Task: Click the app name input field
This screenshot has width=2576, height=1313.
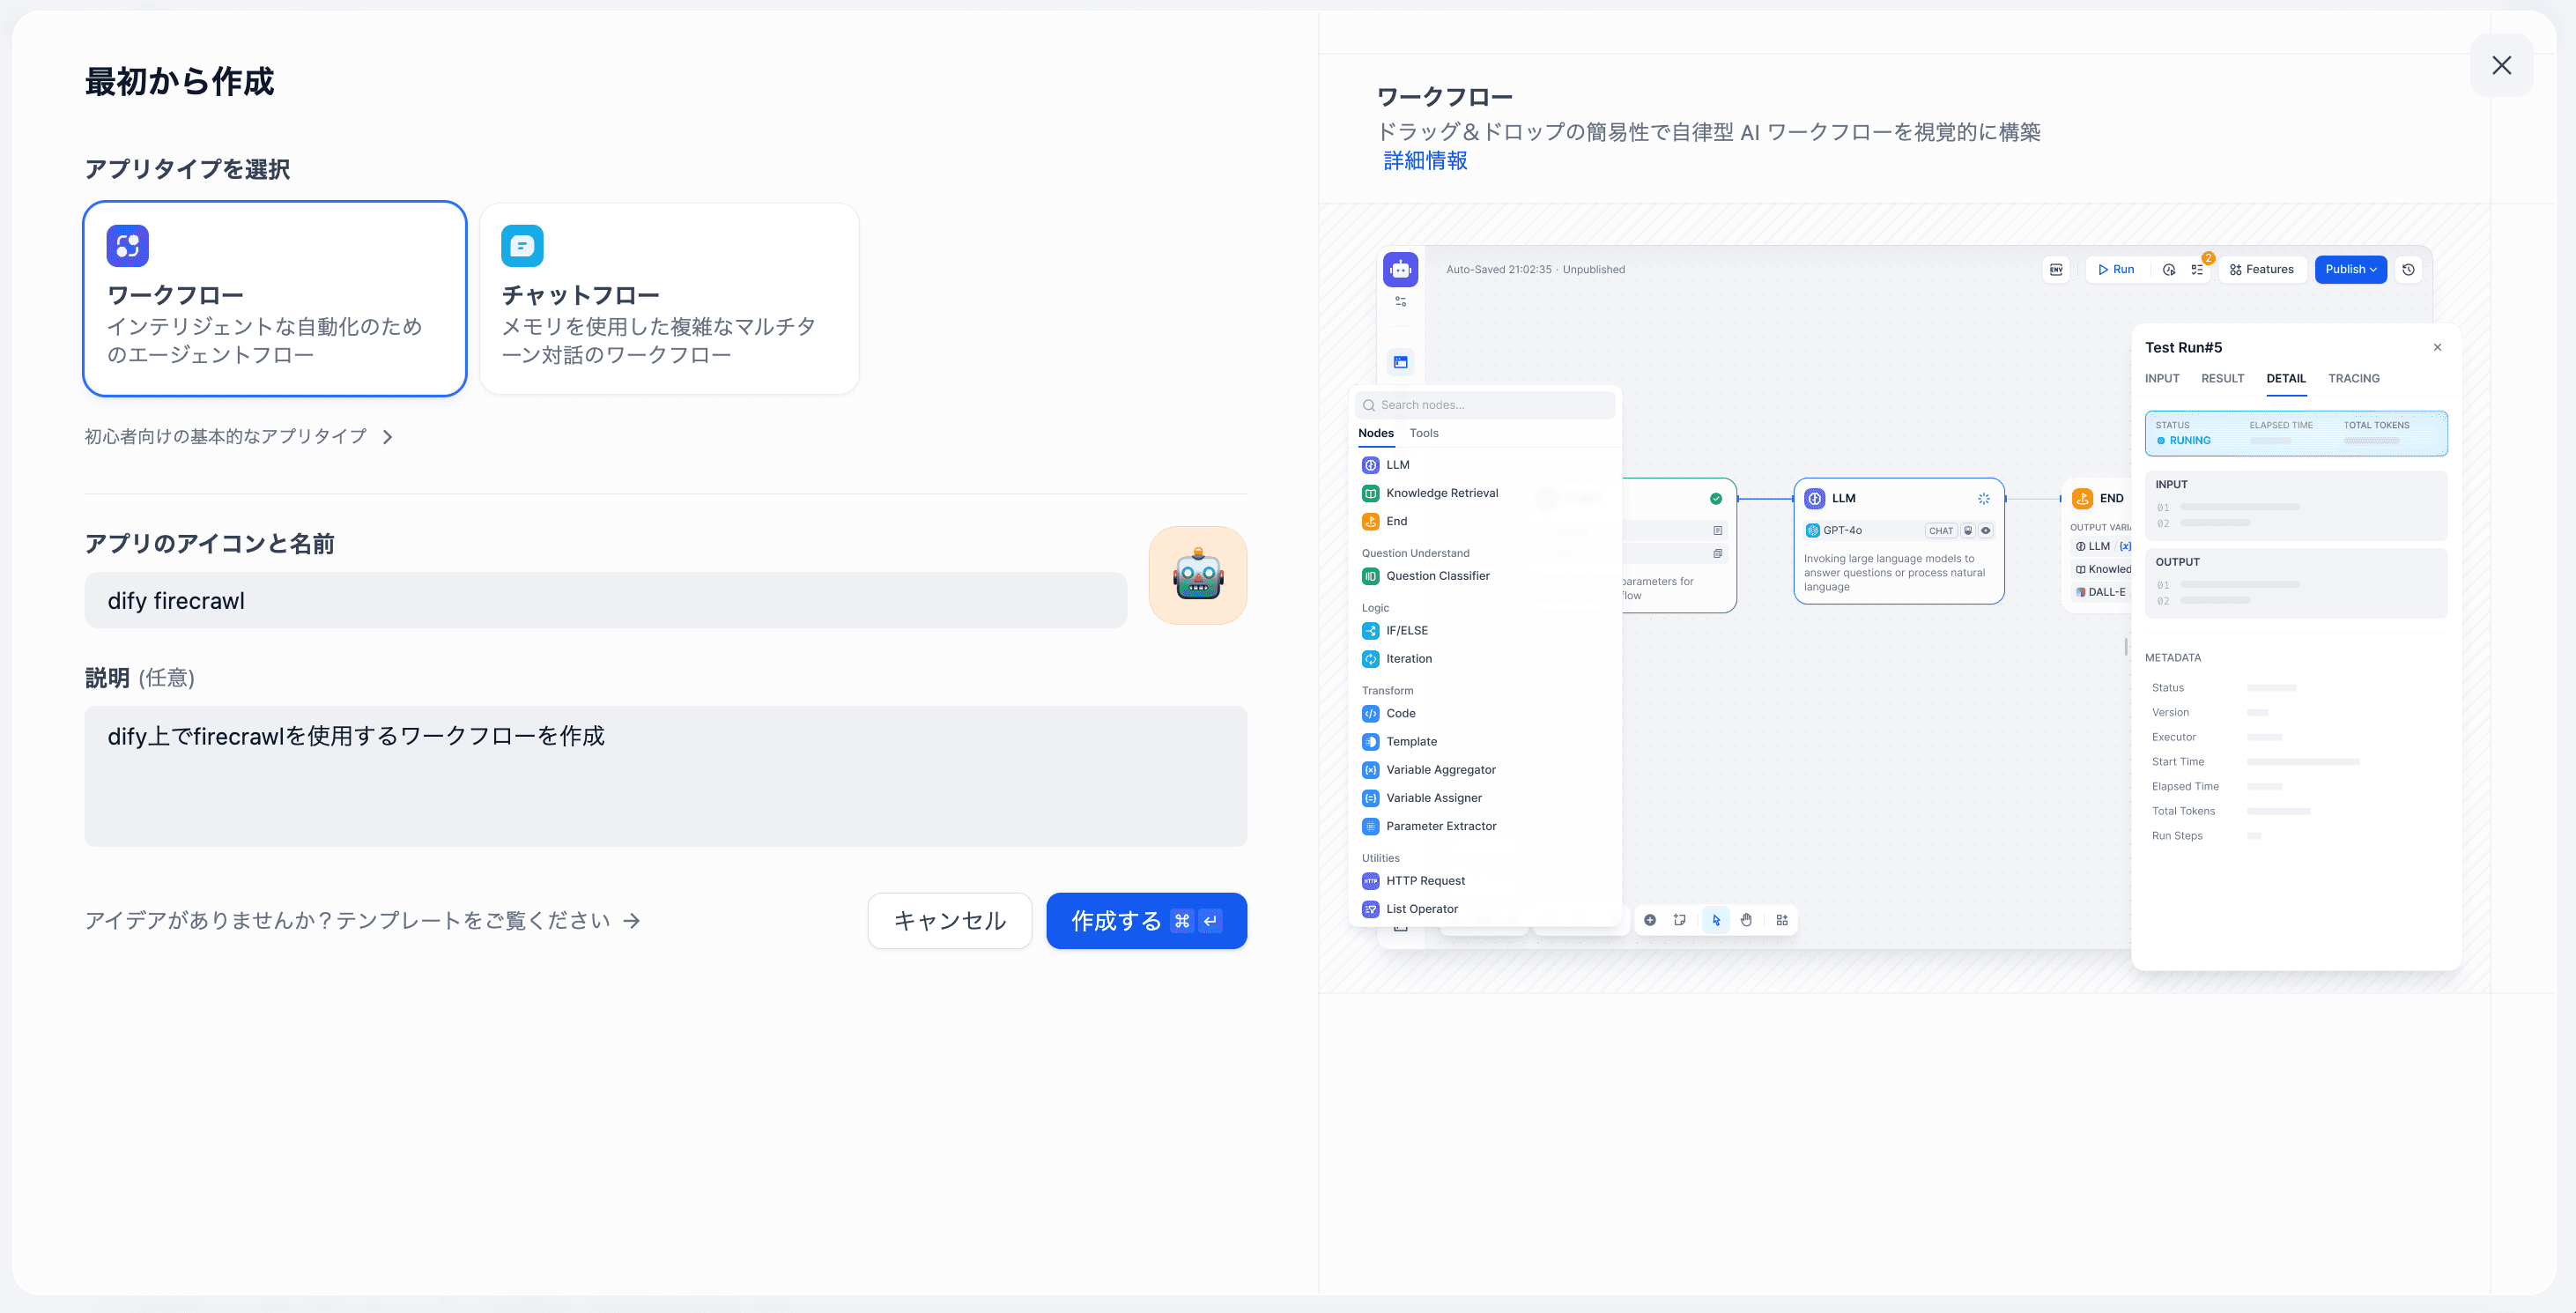Action: click(x=605, y=601)
